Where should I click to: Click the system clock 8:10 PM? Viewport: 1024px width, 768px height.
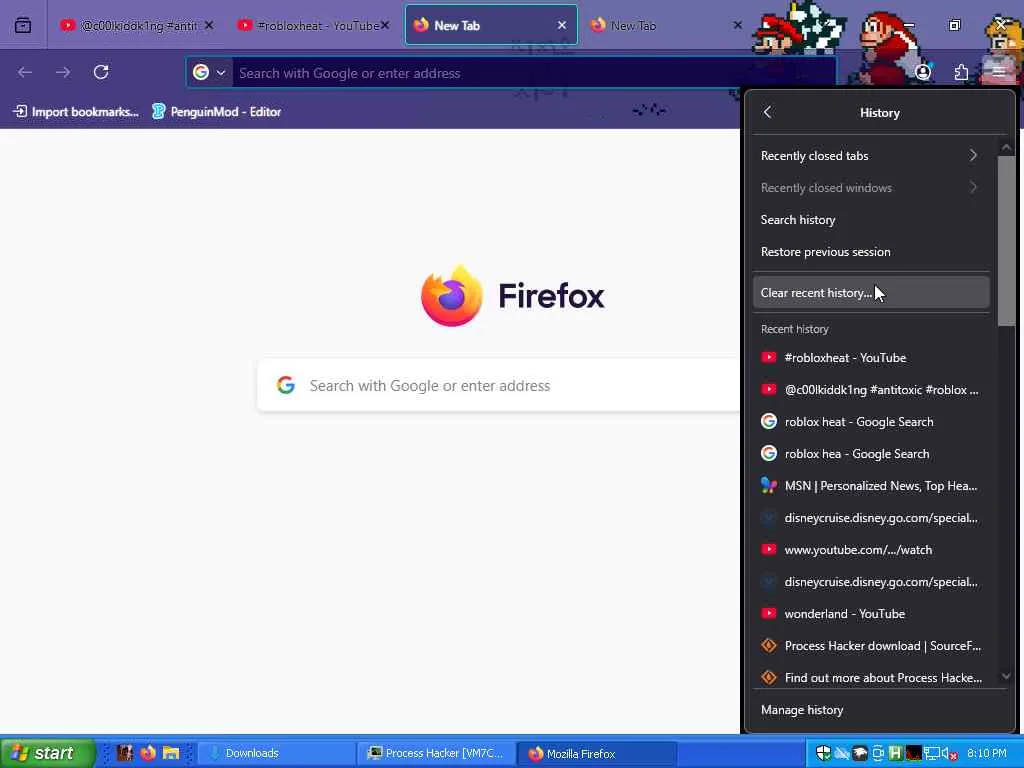pos(986,754)
